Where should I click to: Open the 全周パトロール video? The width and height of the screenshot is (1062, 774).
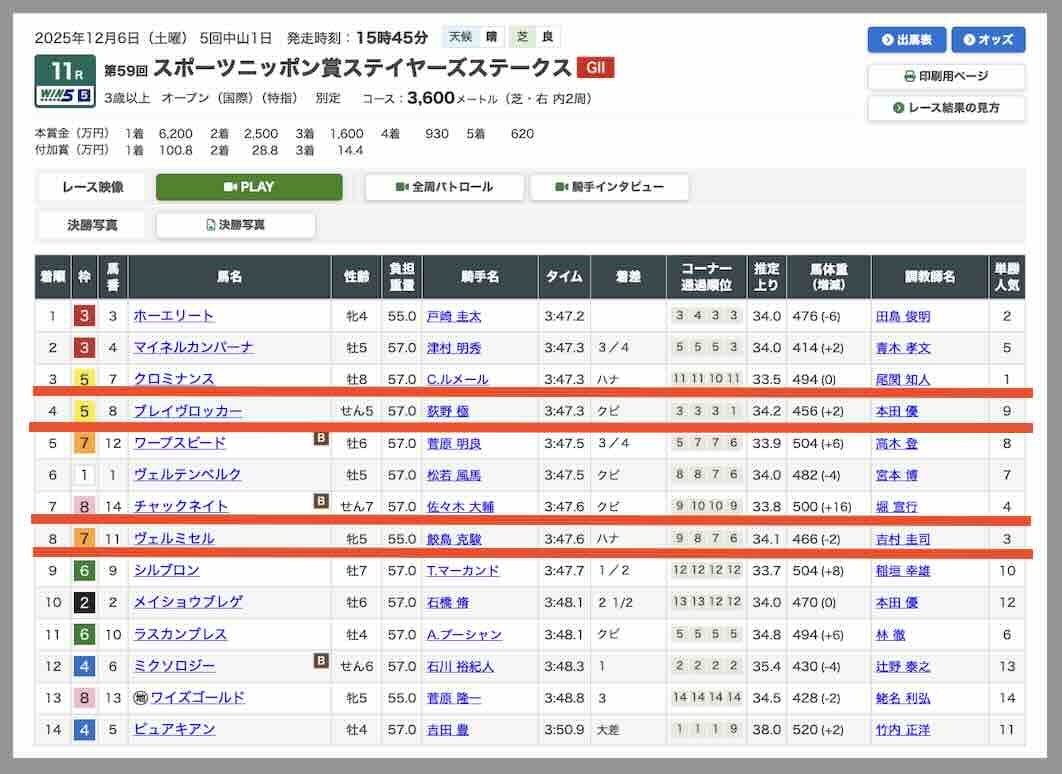tap(444, 187)
